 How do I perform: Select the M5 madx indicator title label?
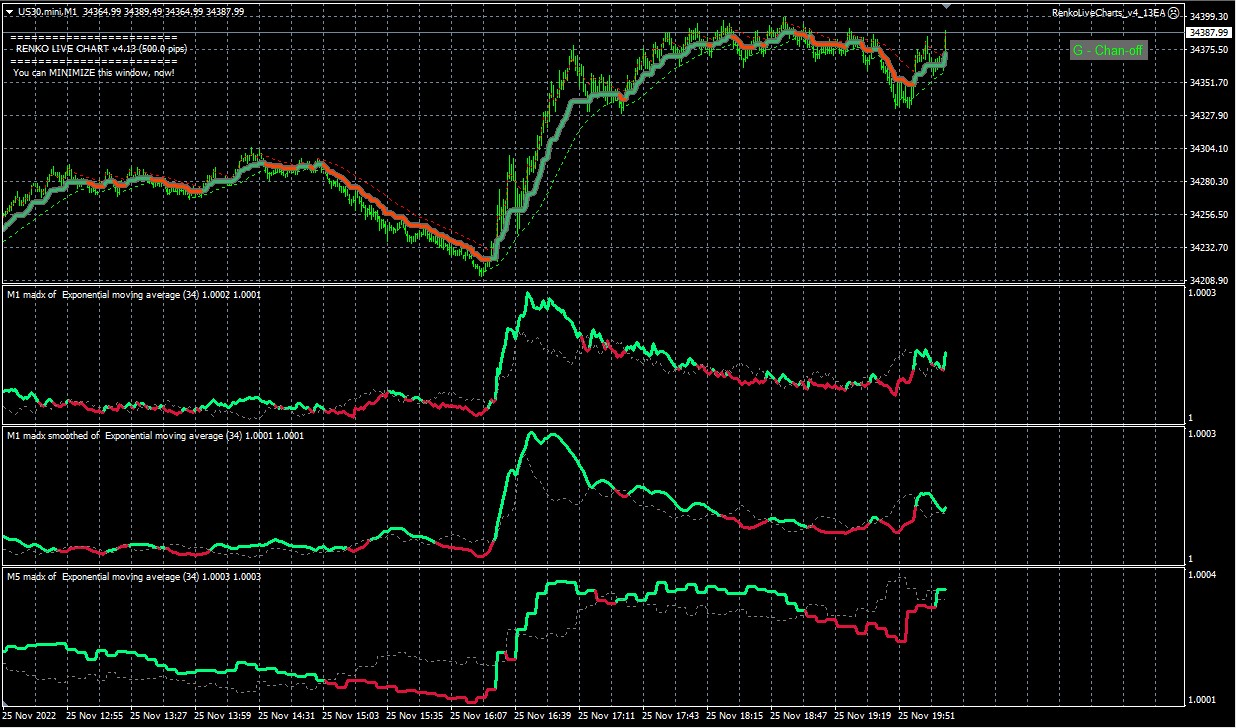[134, 577]
